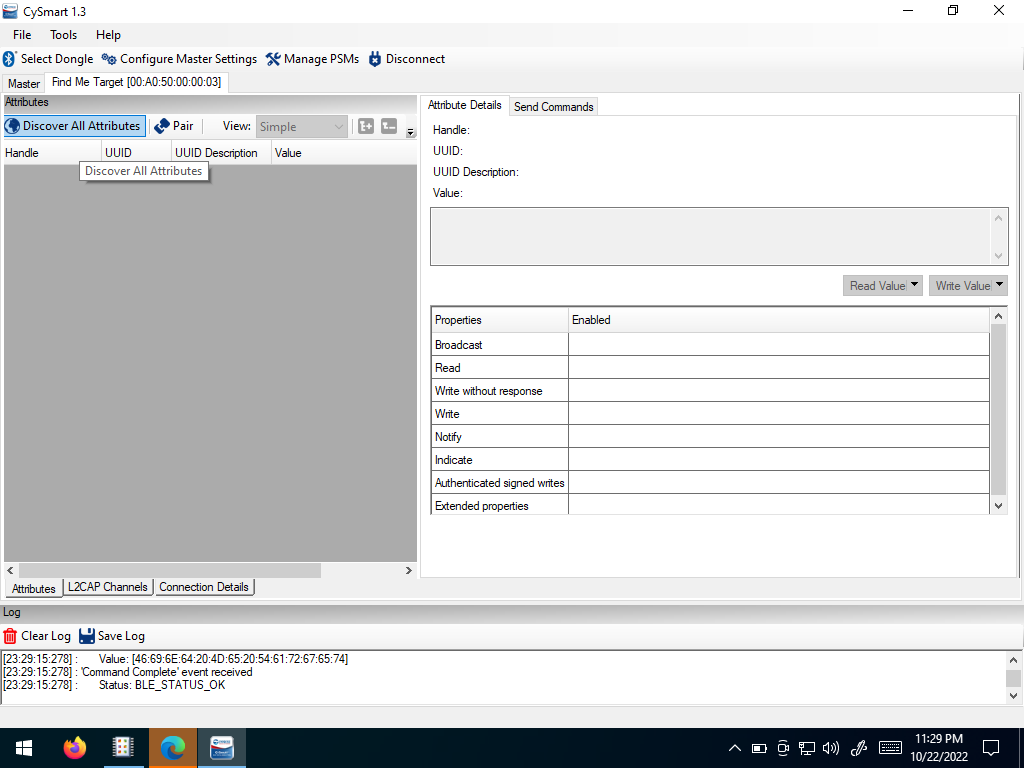Click the Read Value button
This screenshot has height=768, width=1024.
coord(875,285)
